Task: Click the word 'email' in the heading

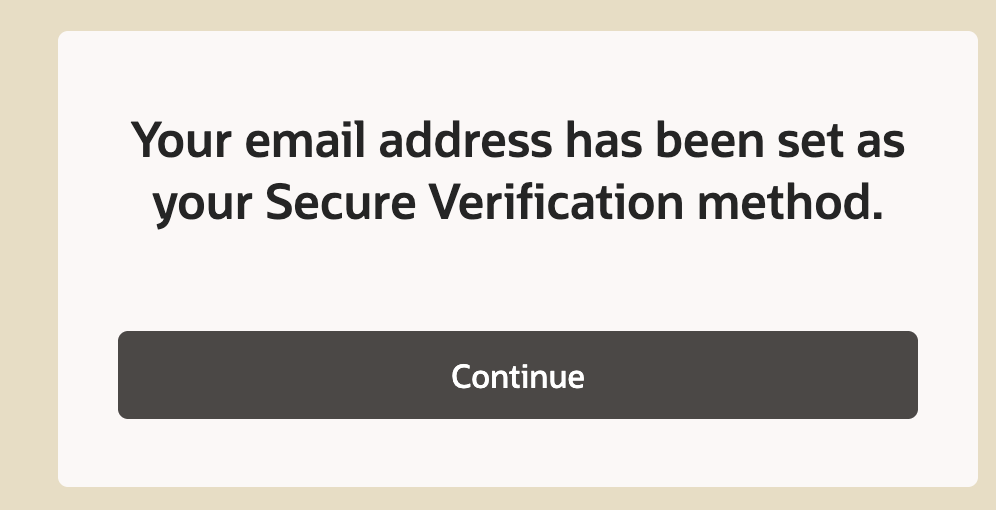Action: [x=305, y=140]
